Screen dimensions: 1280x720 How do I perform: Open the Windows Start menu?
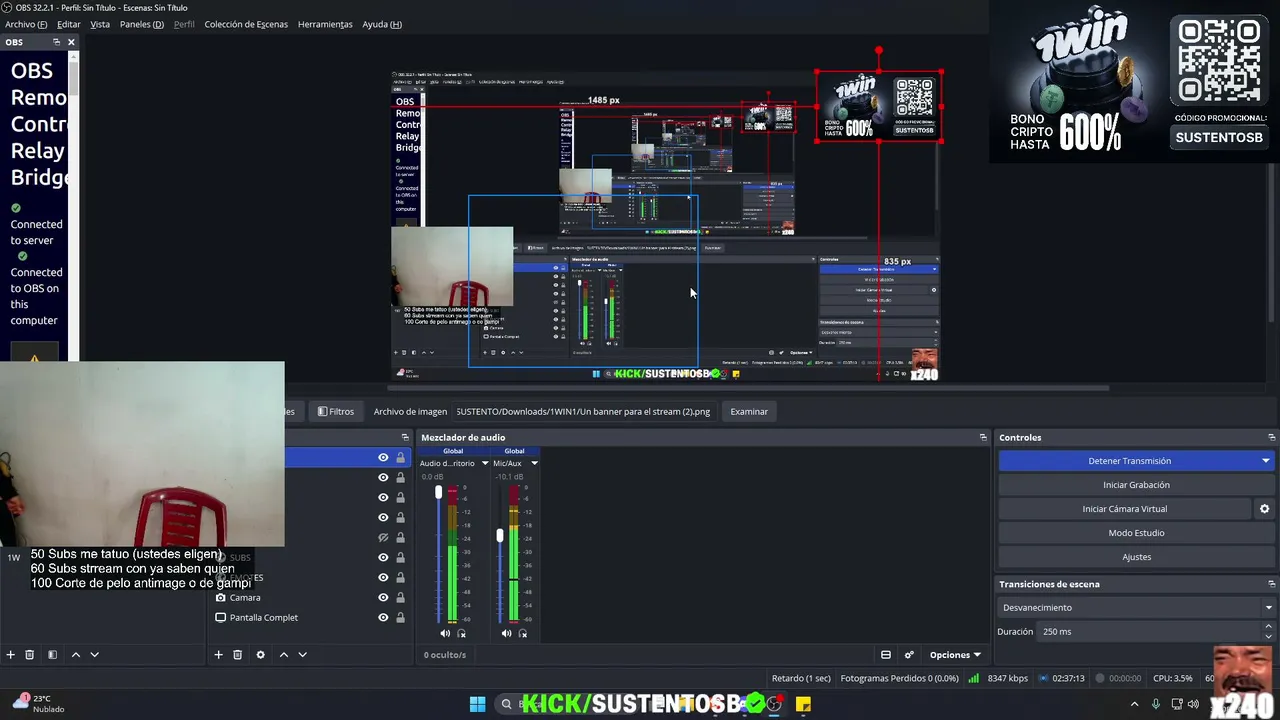point(477,704)
